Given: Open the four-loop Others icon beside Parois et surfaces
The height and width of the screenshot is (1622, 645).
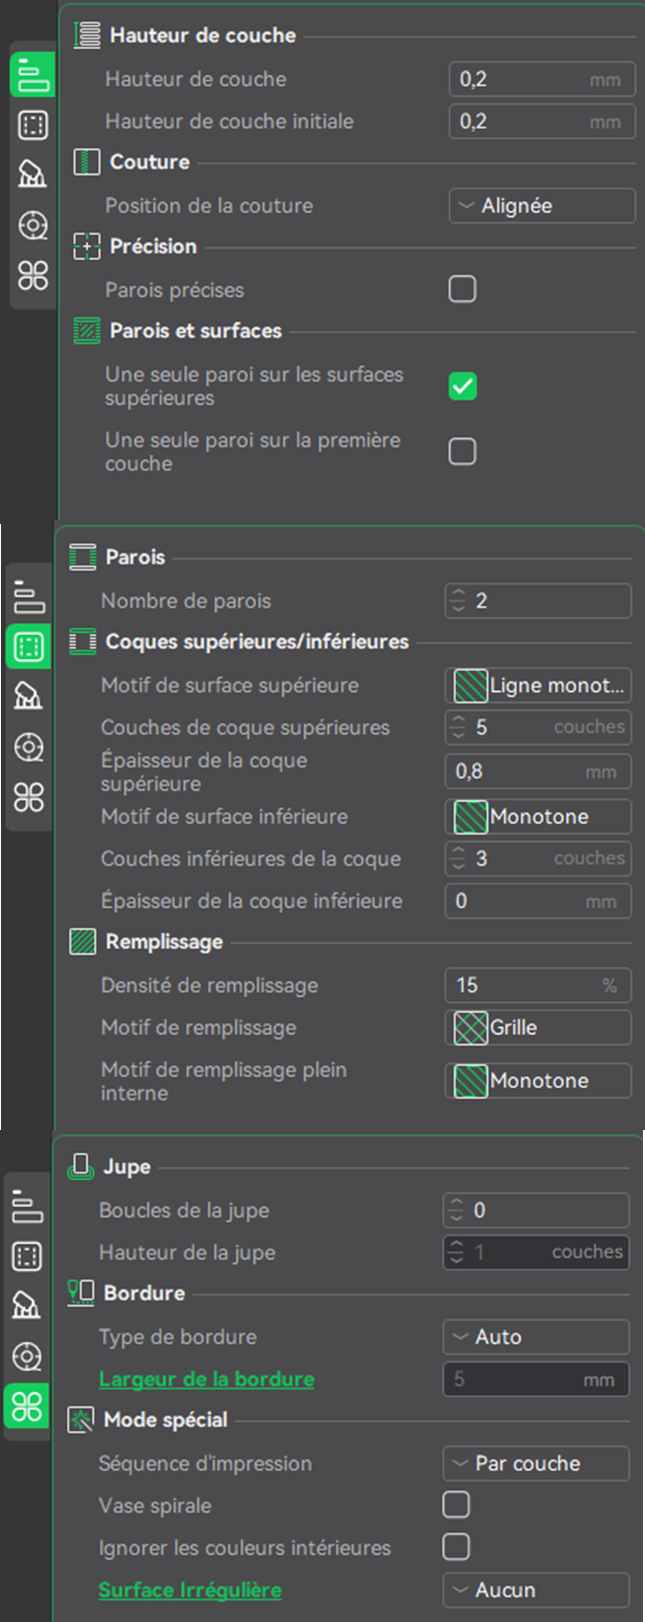Looking at the screenshot, I should (x=32, y=275).
